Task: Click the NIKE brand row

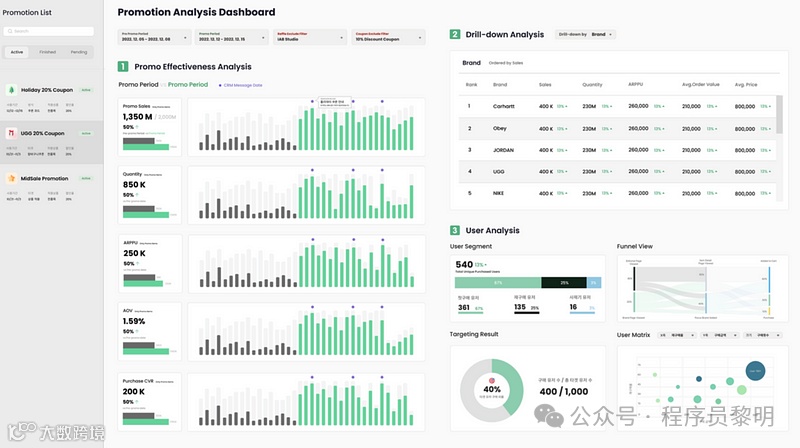Action: (x=617, y=193)
